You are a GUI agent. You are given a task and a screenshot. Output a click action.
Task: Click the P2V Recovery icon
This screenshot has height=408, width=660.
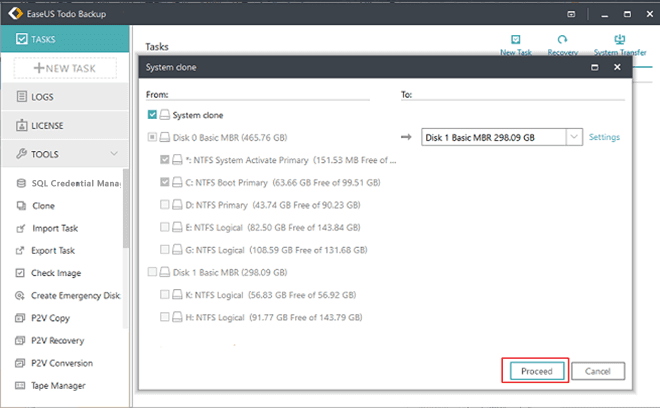[20, 340]
